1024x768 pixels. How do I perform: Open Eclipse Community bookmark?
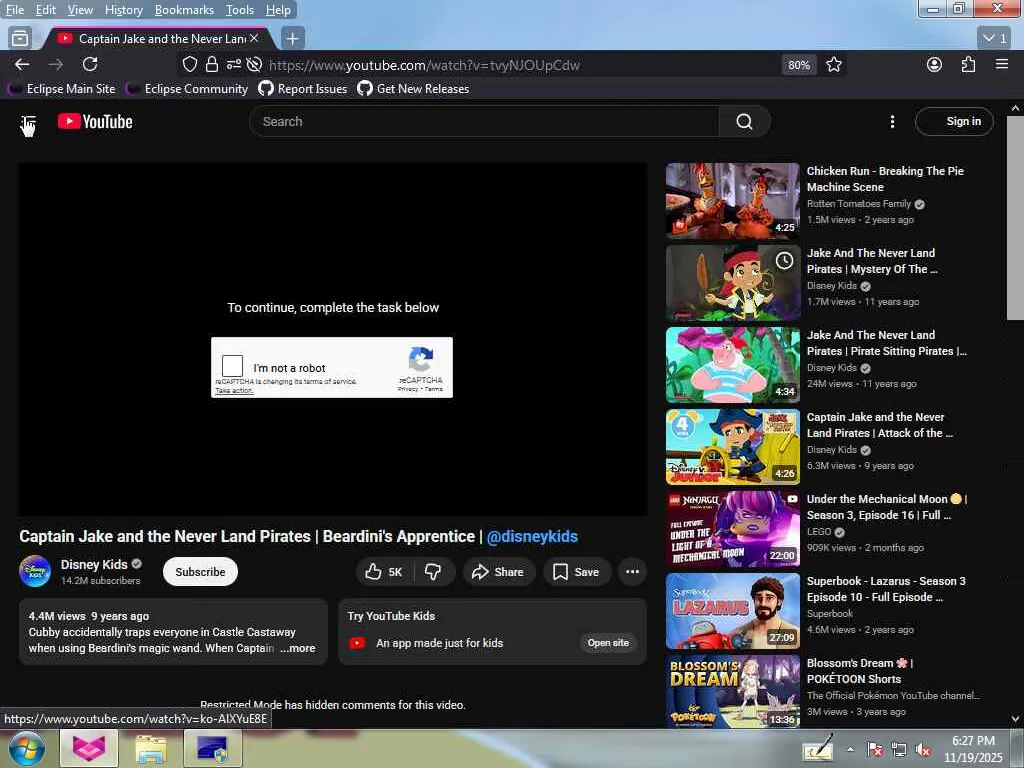pyautogui.click(x=187, y=89)
